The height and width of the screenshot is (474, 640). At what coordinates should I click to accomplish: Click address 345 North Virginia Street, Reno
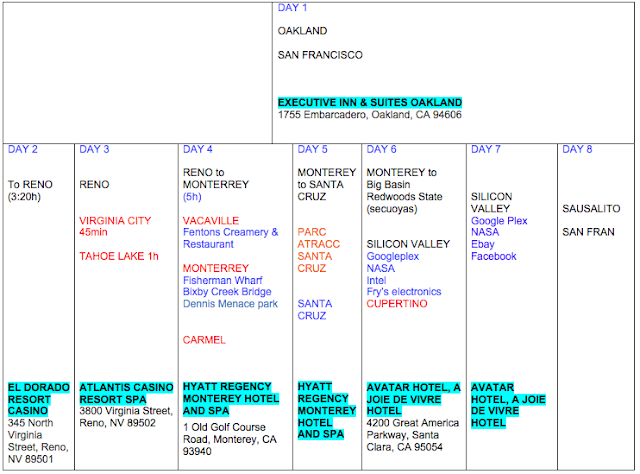38,441
